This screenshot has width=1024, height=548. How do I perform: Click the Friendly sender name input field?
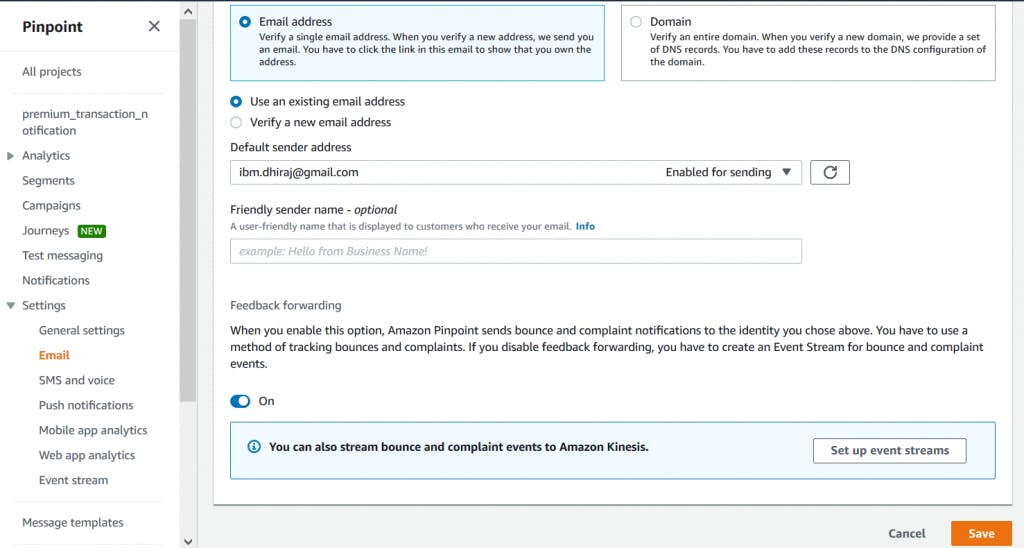click(x=516, y=251)
